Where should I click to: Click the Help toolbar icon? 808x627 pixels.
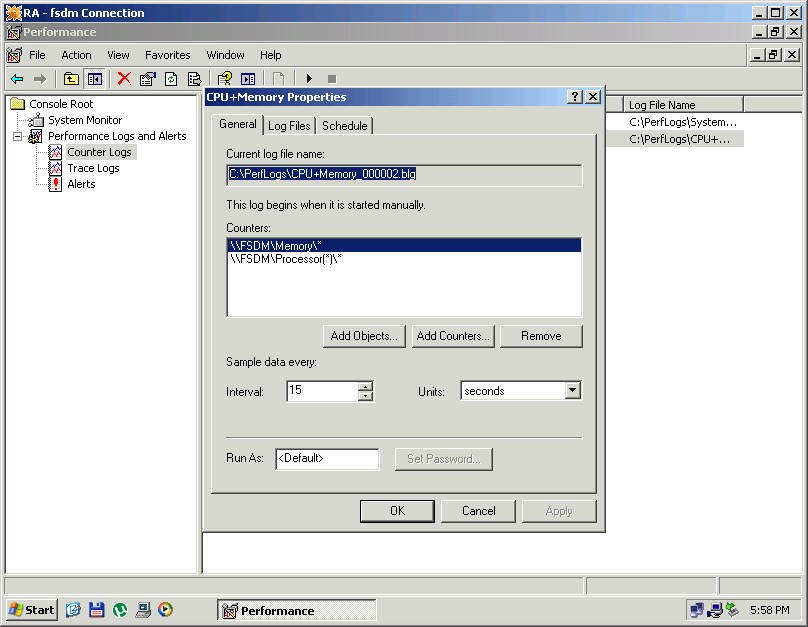225,79
